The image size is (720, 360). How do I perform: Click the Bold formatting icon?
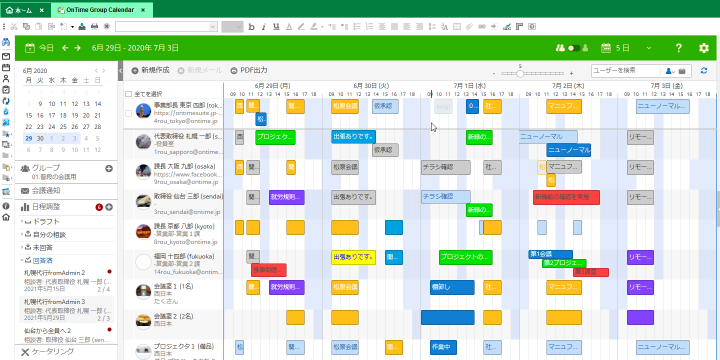[x=251, y=27]
